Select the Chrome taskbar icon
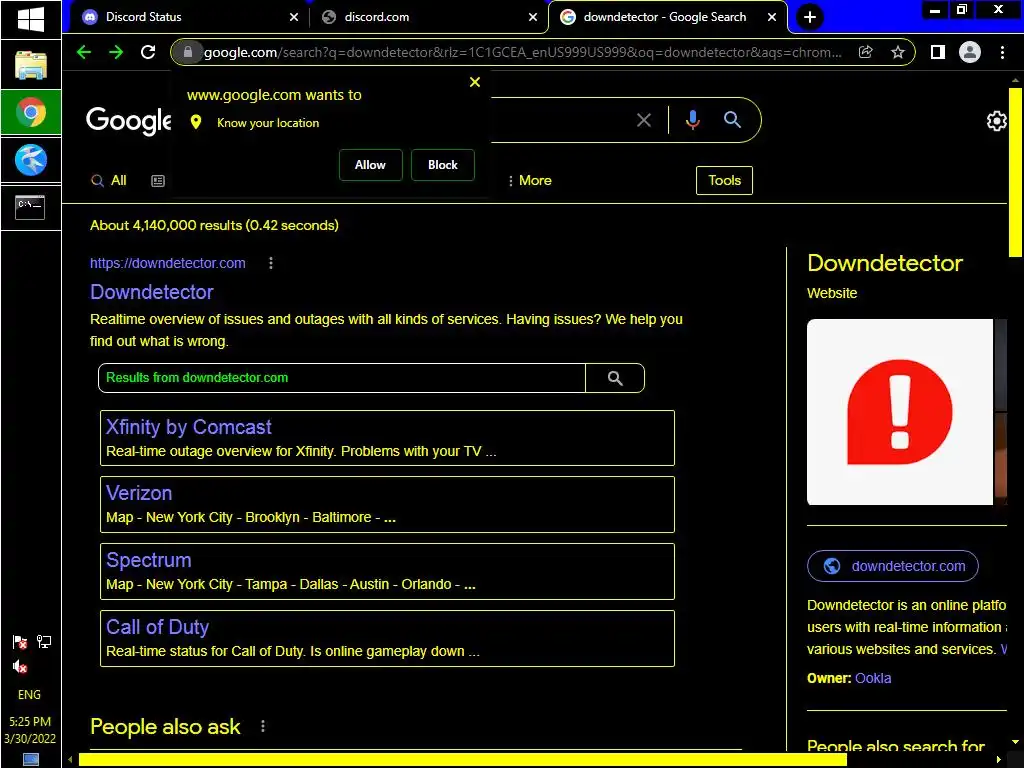 31,112
